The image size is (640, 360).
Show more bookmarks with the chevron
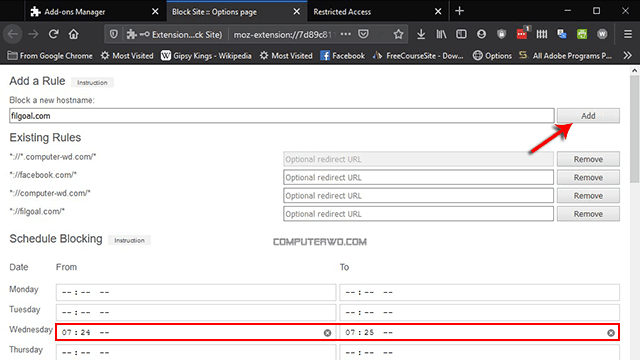[x=627, y=56]
